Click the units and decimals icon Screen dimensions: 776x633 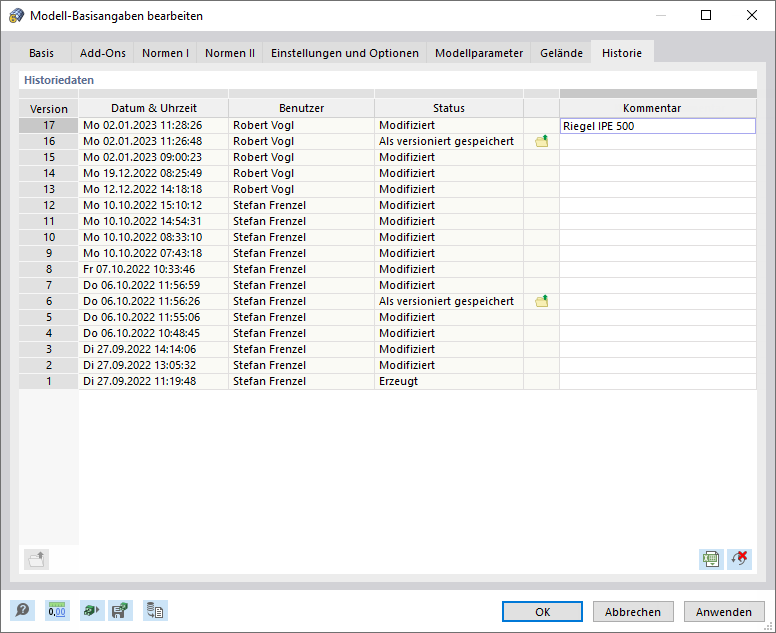point(57,611)
